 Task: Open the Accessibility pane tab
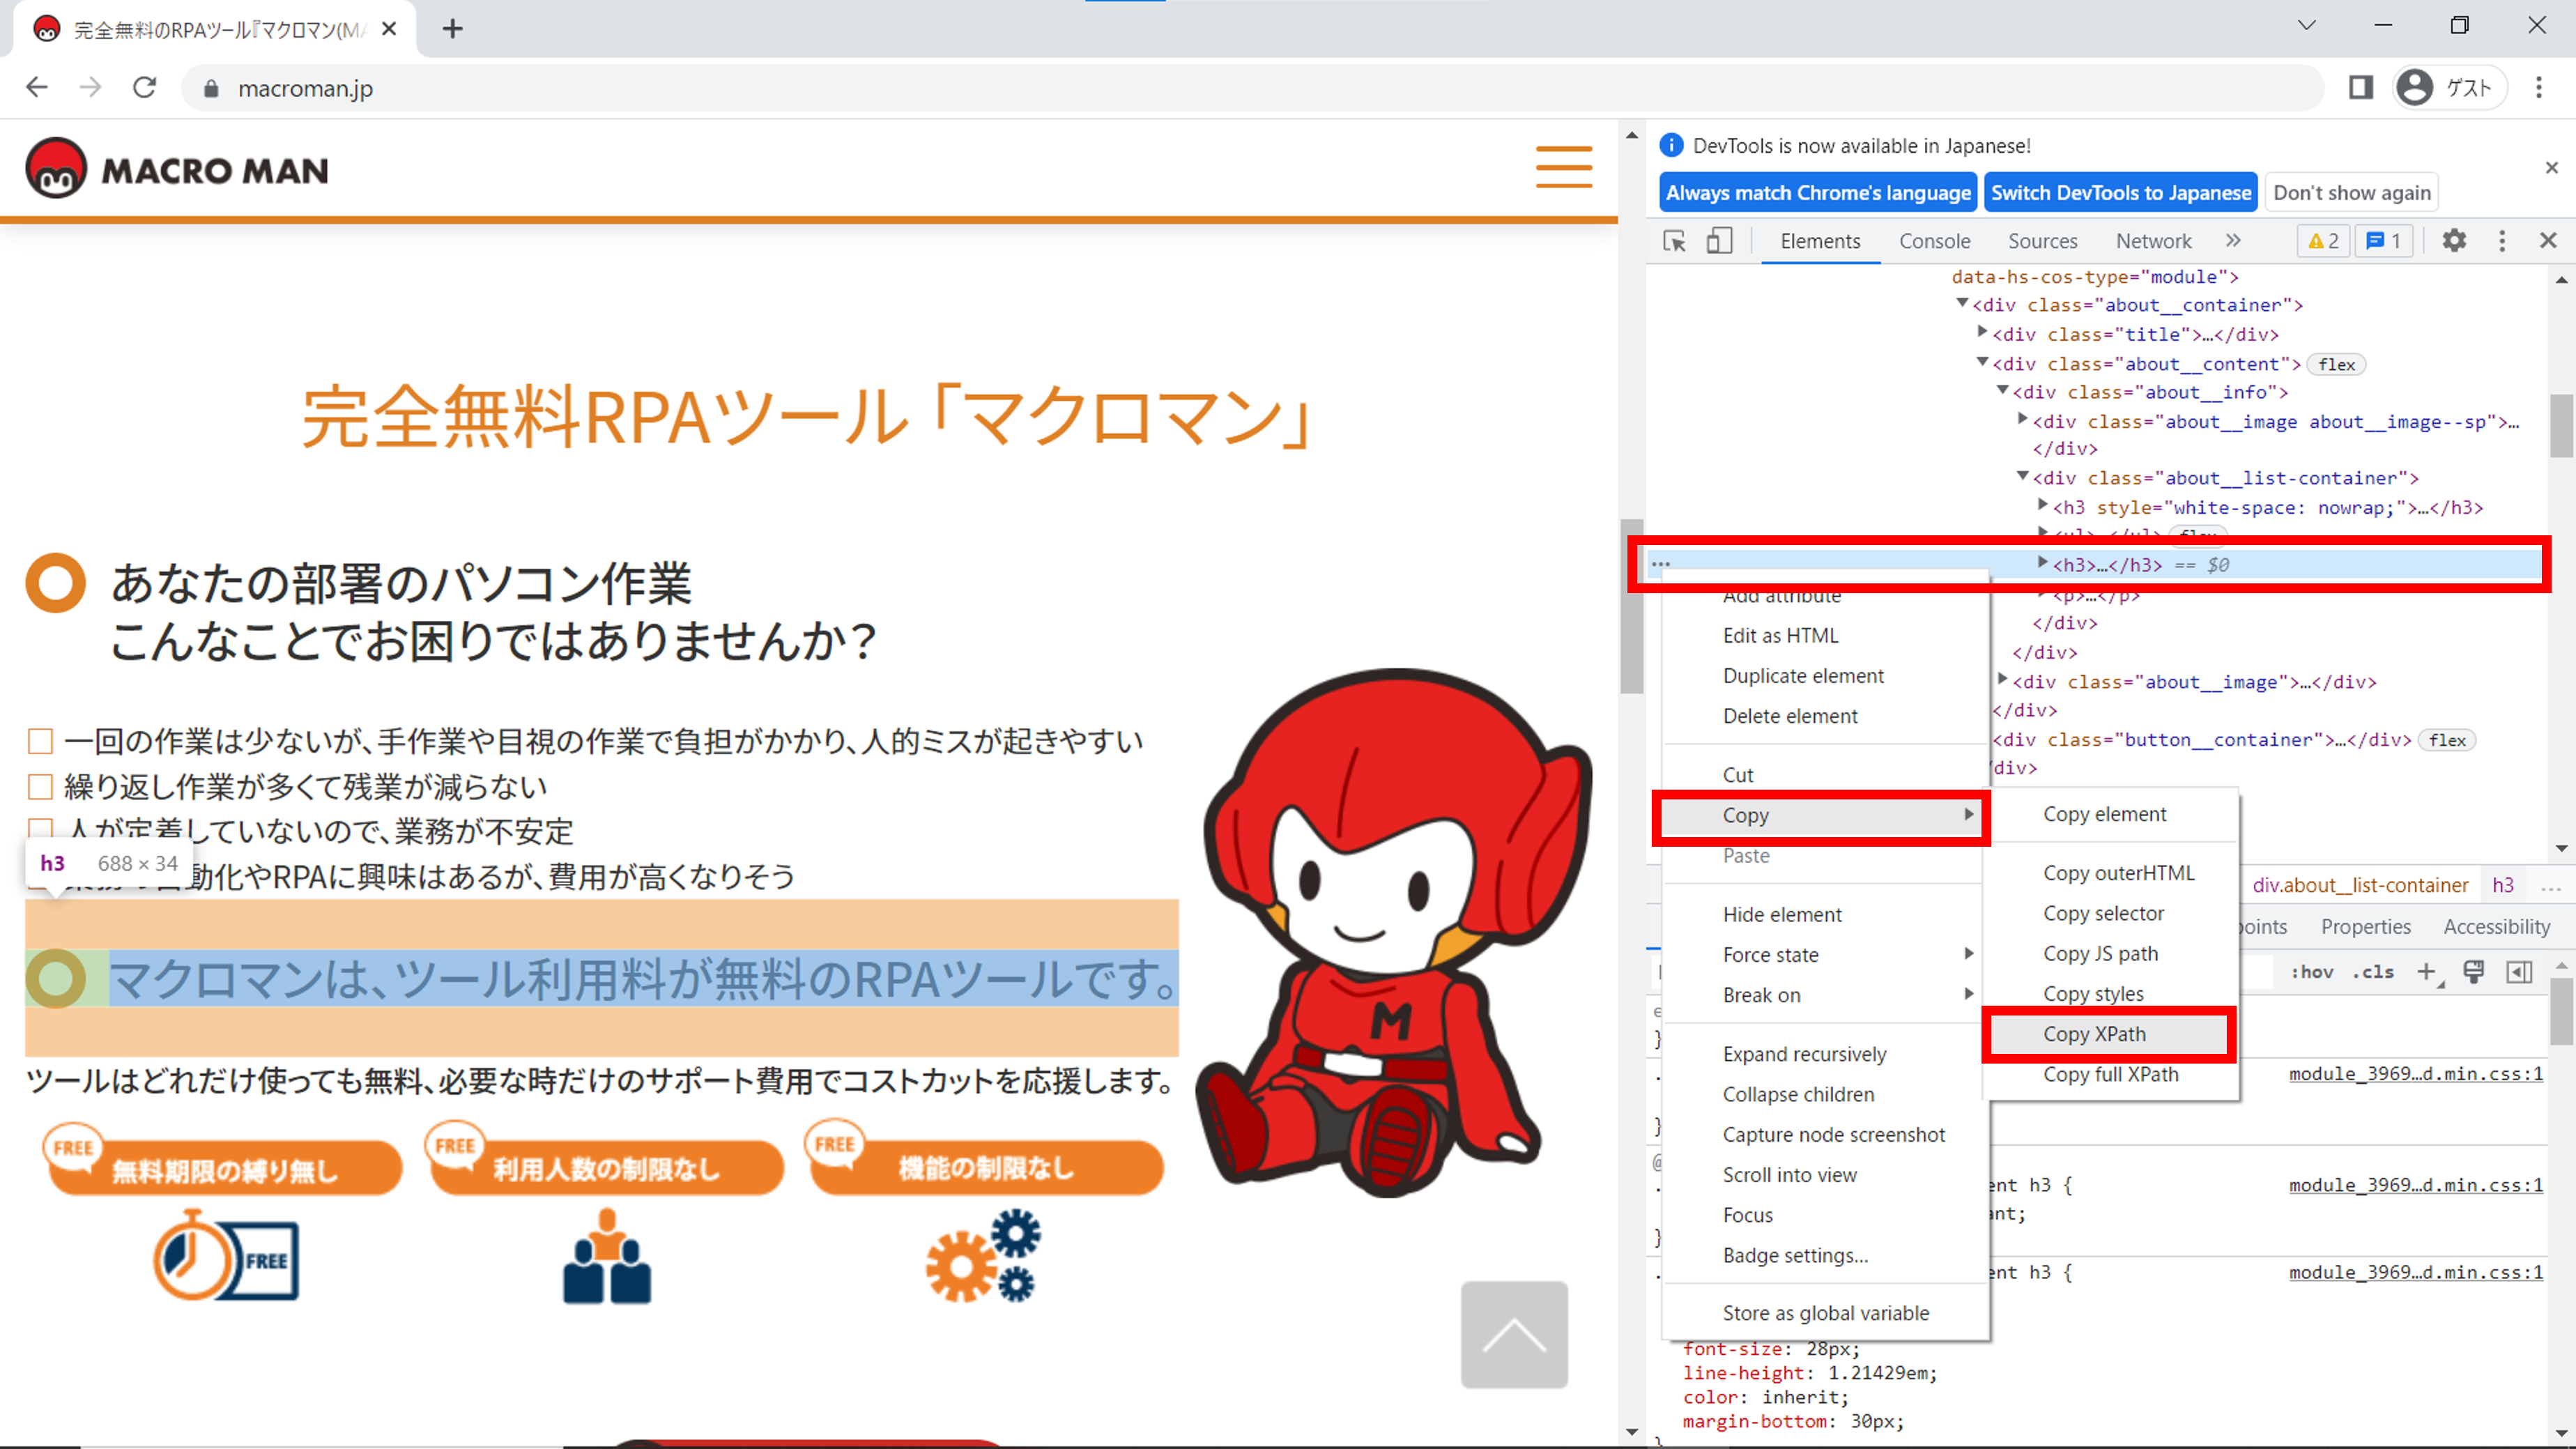coord(2496,927)
